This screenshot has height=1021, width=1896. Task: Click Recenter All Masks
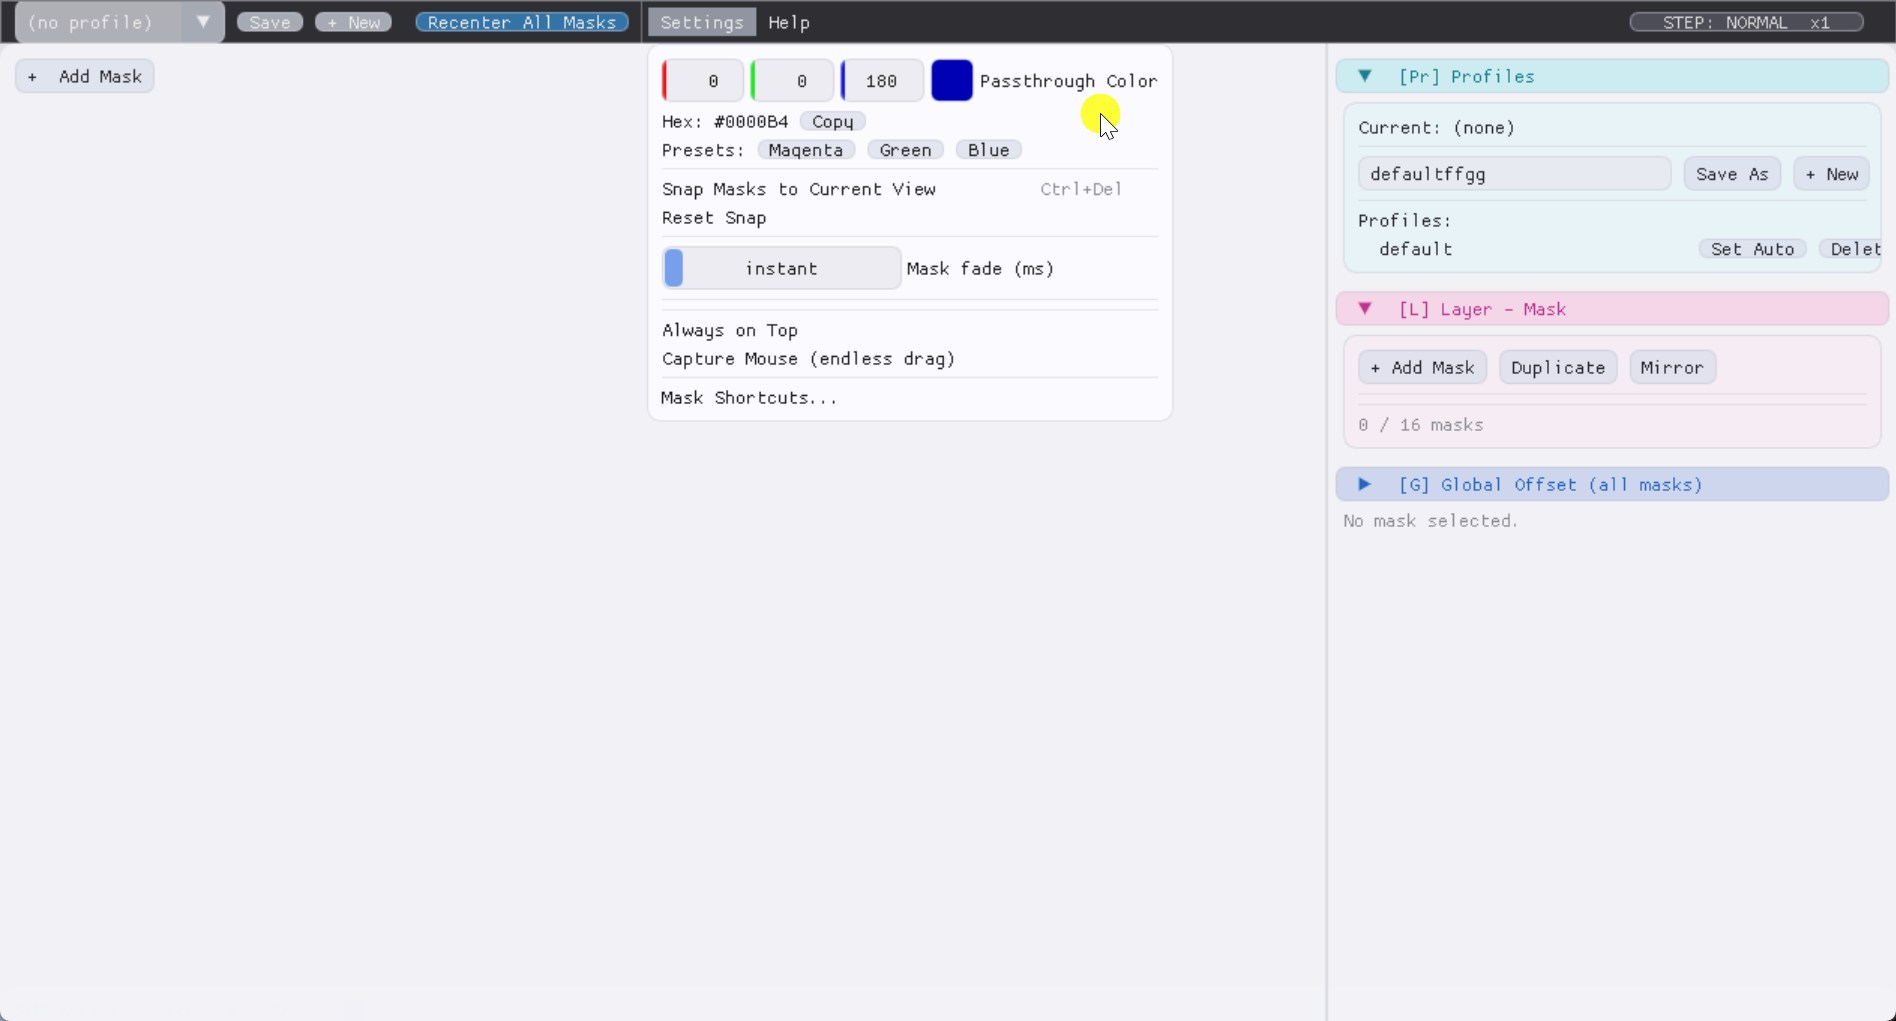pyautogui.click(x=522, y=21)
